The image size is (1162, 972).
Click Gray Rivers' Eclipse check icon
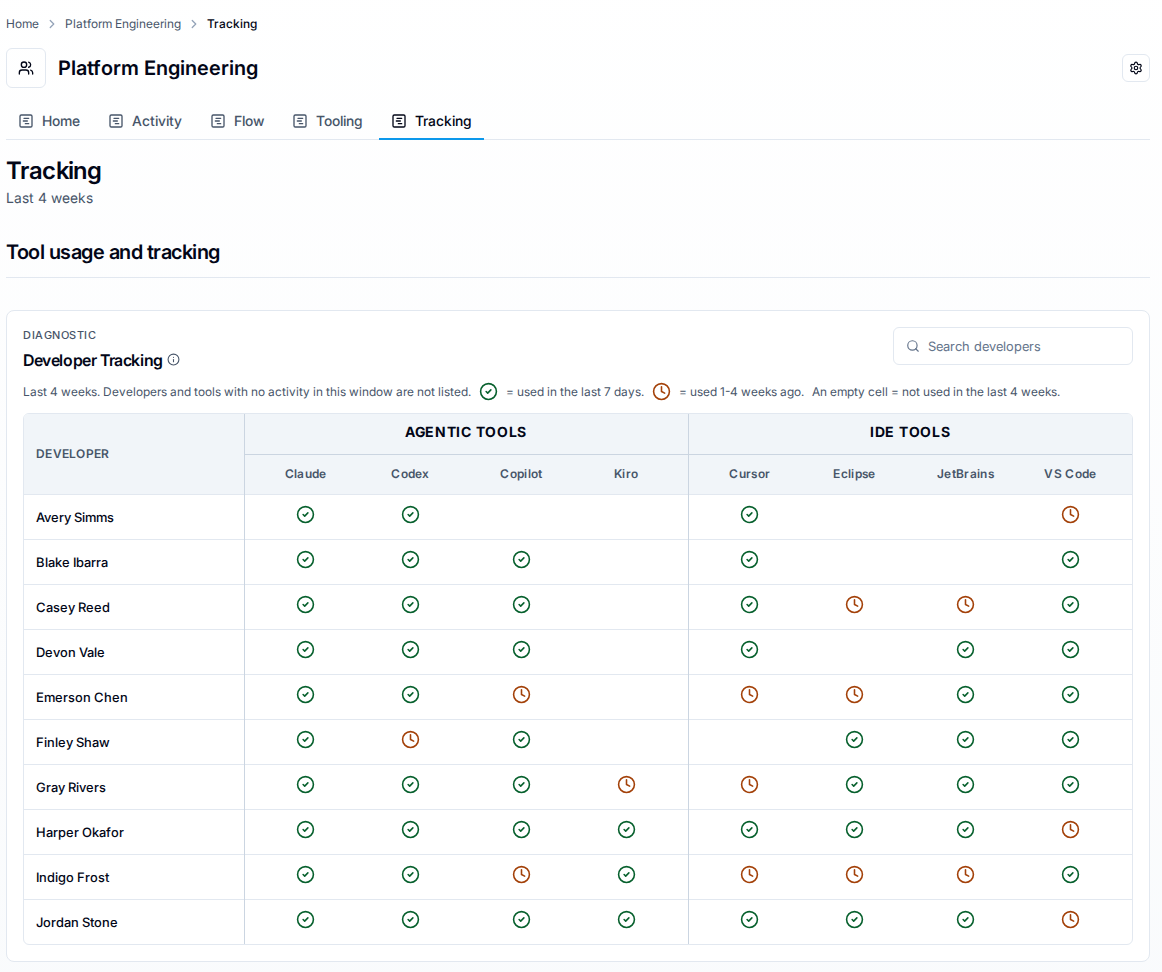point(854,785)
